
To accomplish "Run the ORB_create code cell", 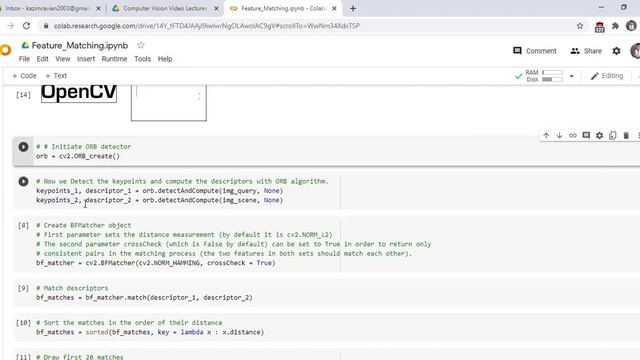I will 23,147.
